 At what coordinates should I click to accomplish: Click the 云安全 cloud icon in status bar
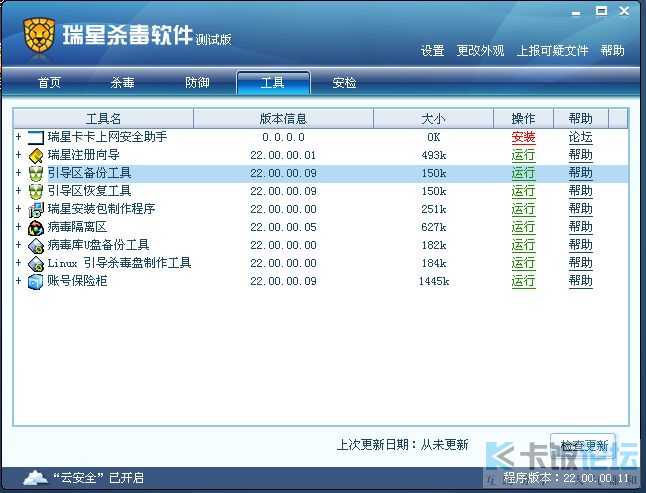tap(35, 478)
